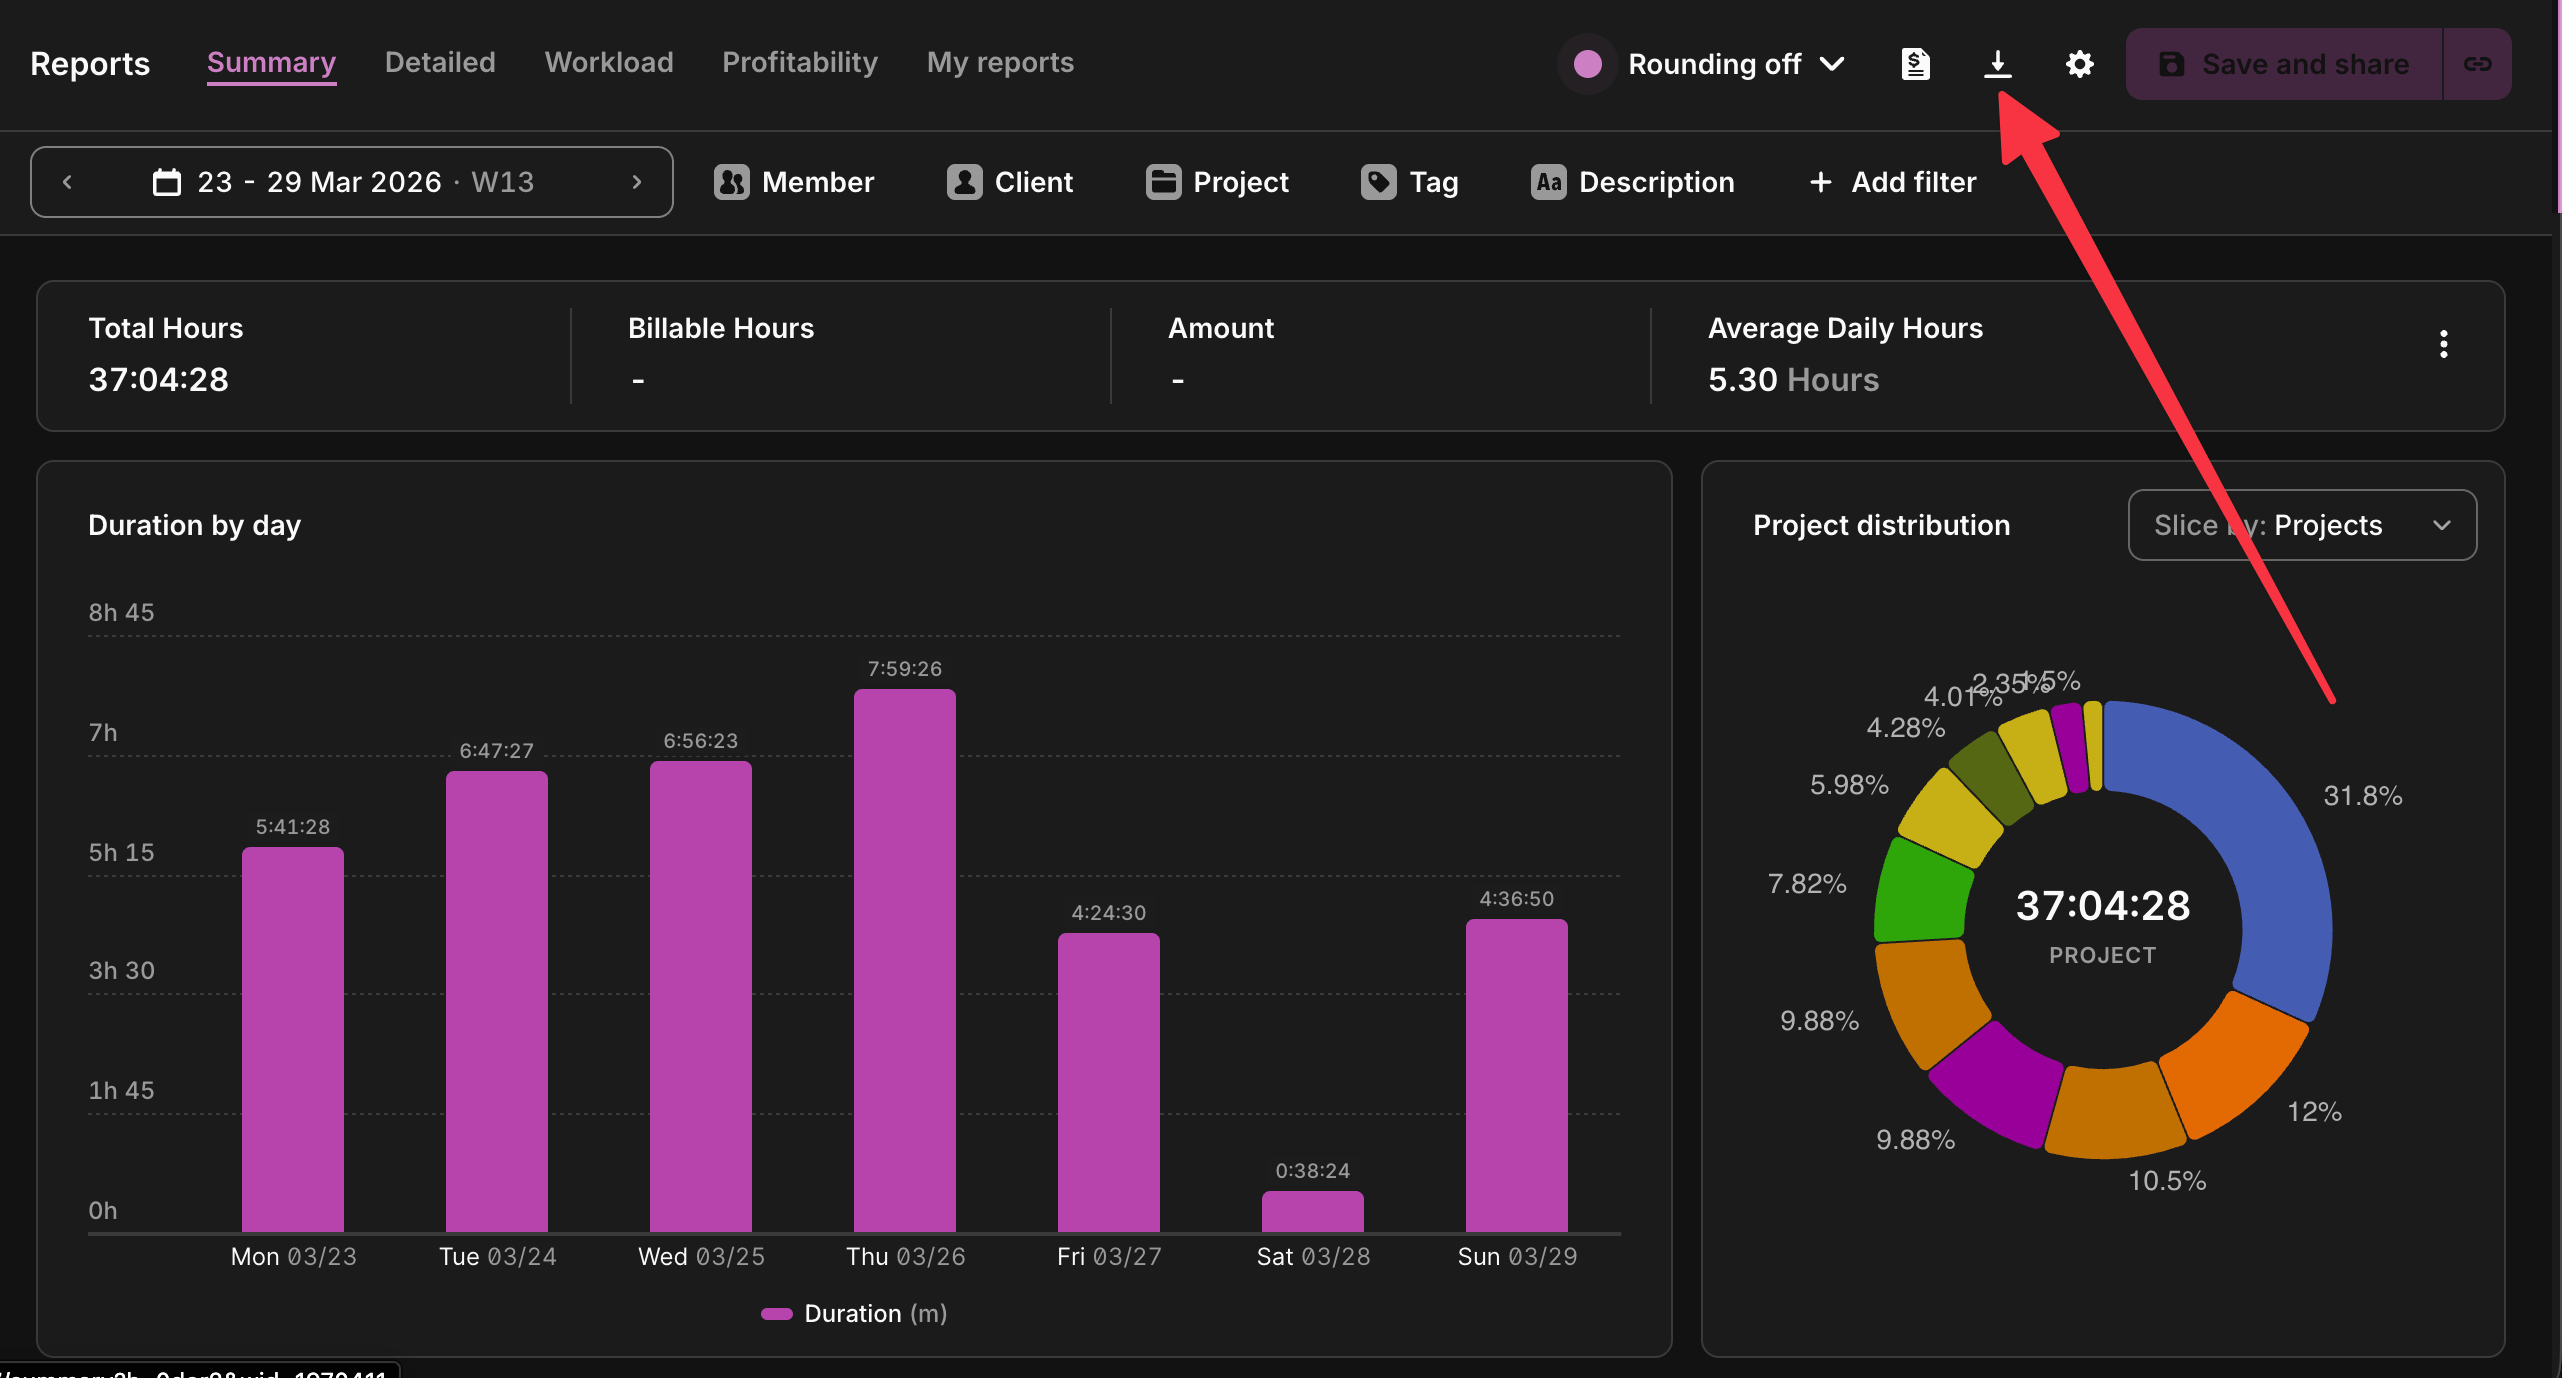Open the Description filter

tap(1632, 182)
